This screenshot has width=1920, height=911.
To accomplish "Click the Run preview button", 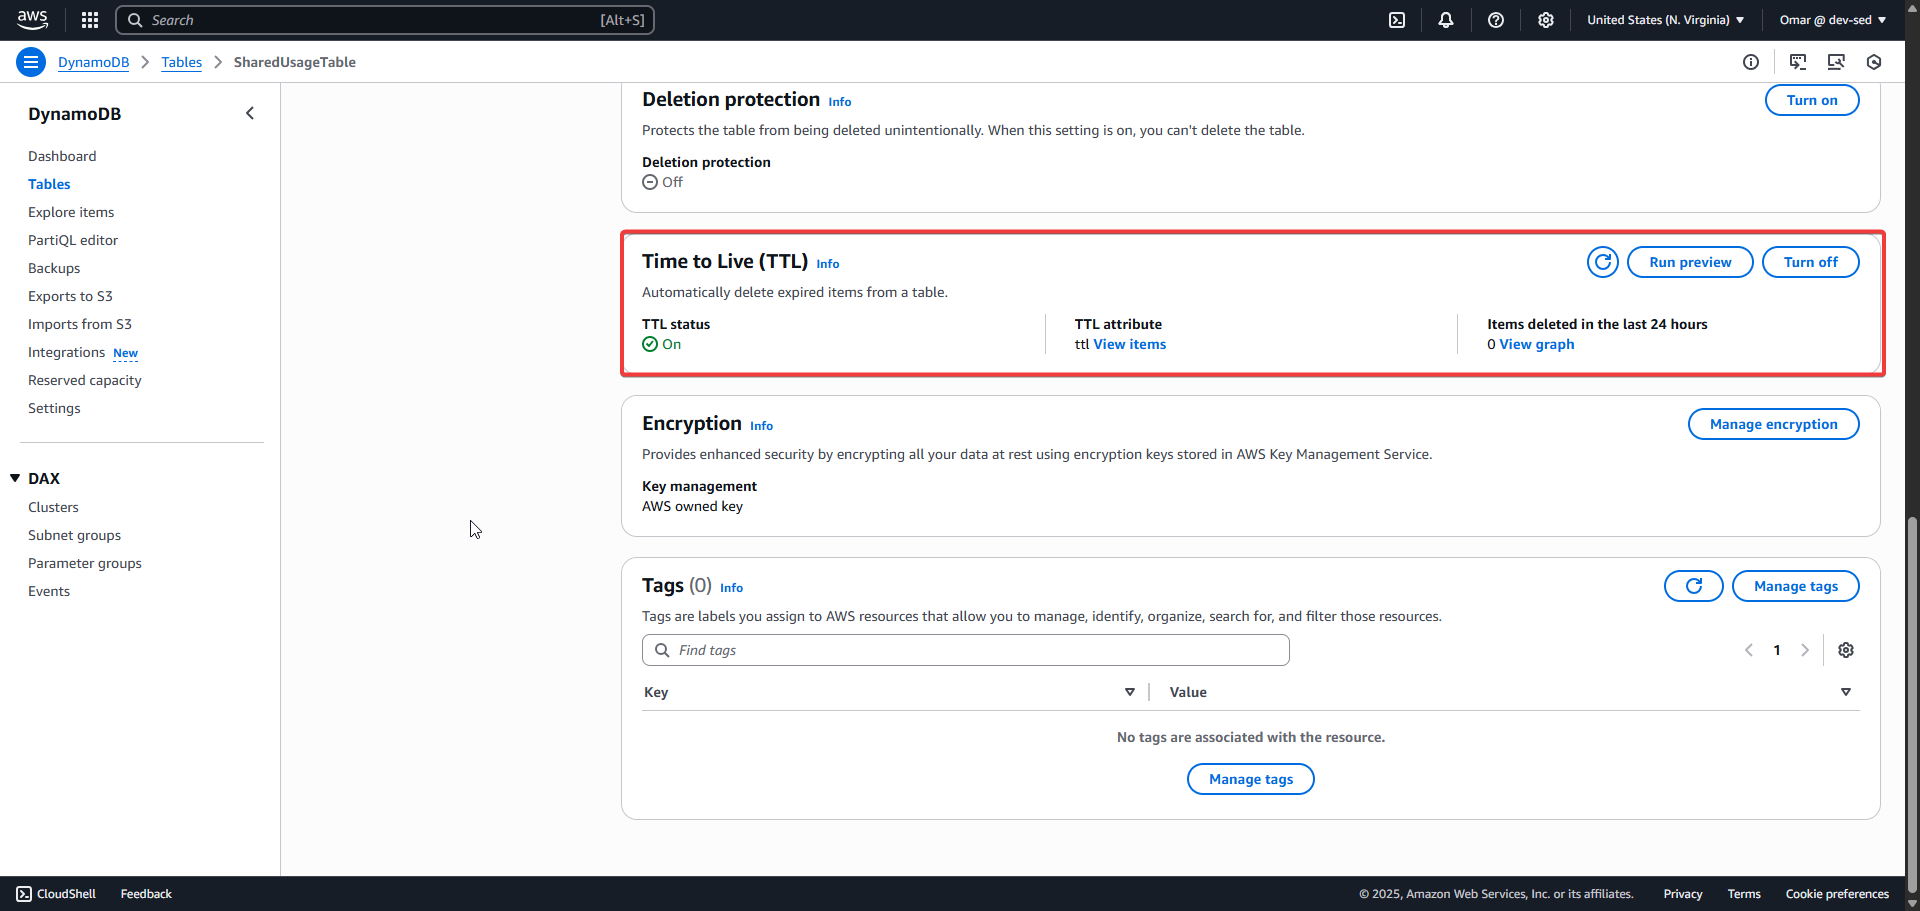I will (1690, 262).
